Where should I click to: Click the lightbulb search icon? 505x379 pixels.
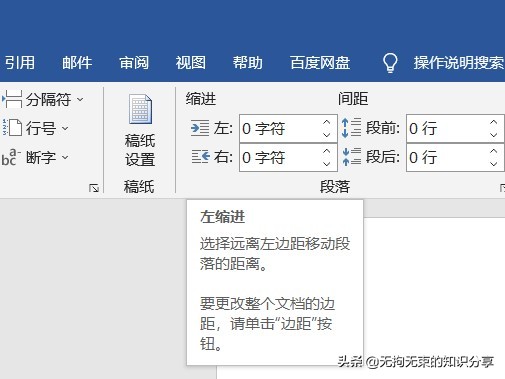point(390,63)
